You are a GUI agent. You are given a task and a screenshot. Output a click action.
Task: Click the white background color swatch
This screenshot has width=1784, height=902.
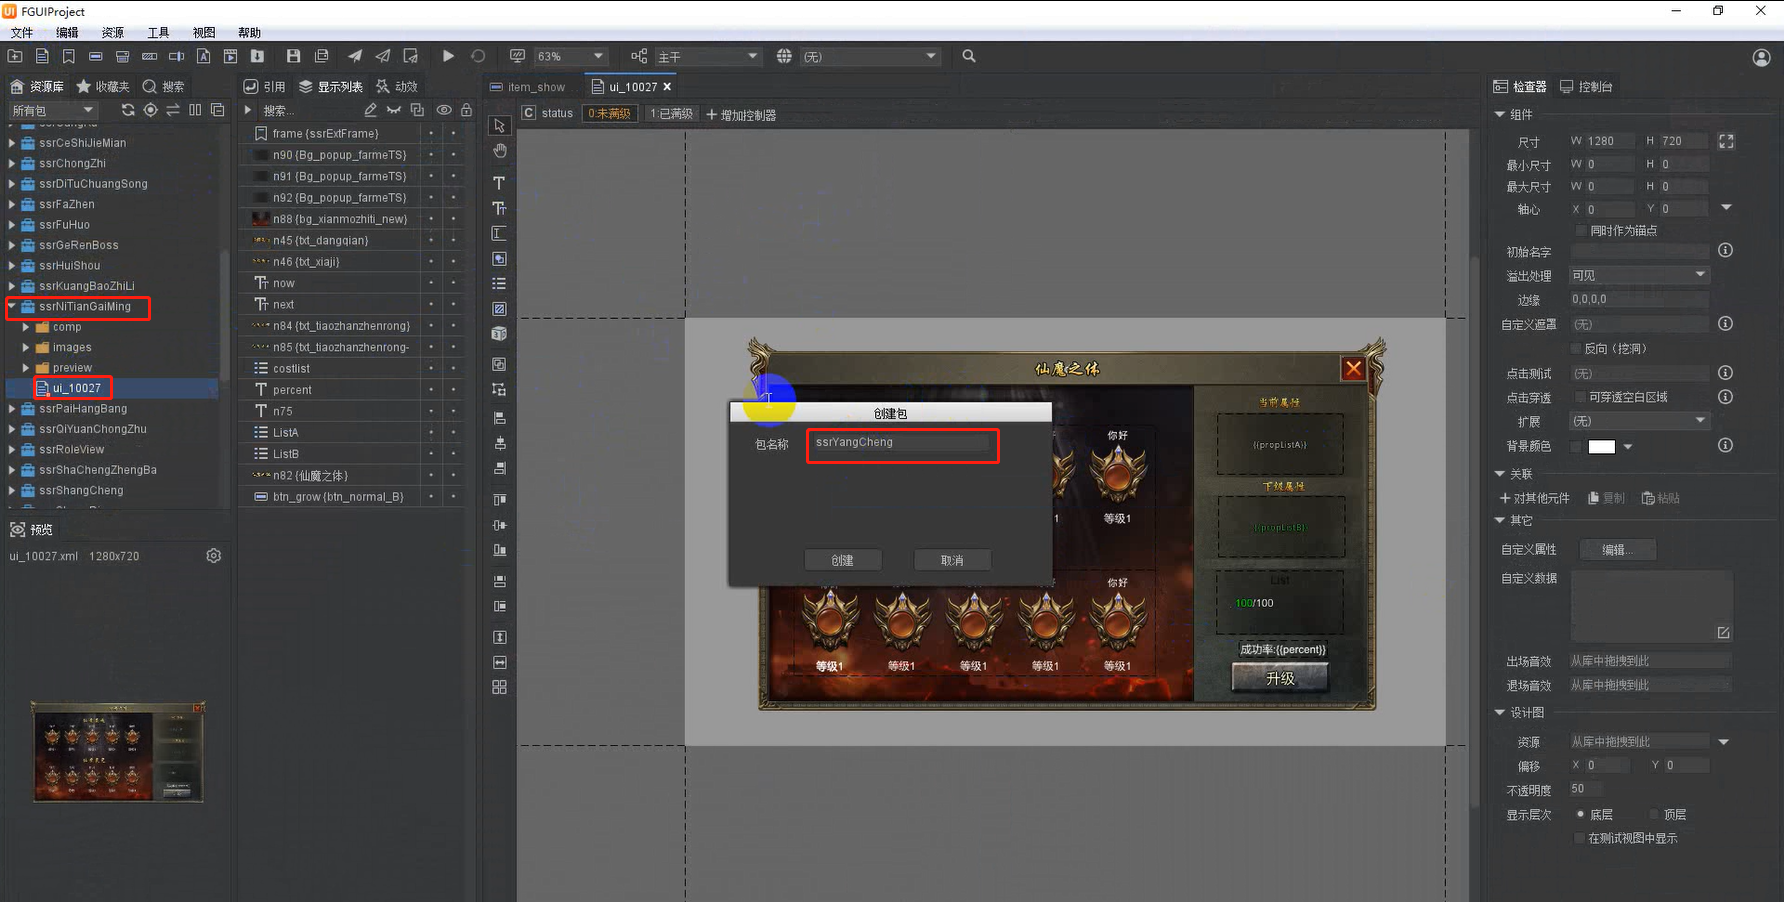[1601, 446]
